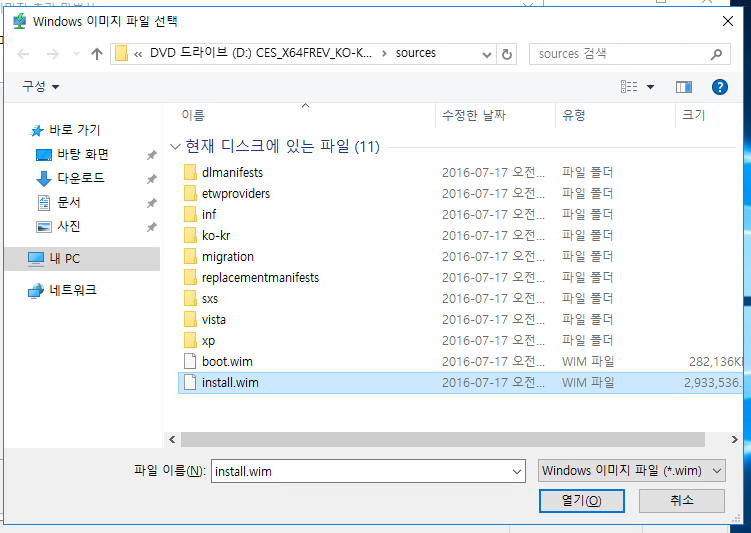Click the pin icon beside 문서

click(151, 203)
